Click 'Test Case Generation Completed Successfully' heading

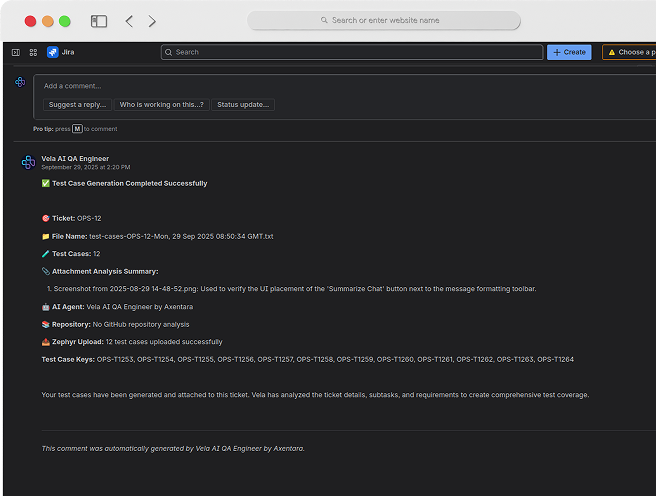coord(130,183)
